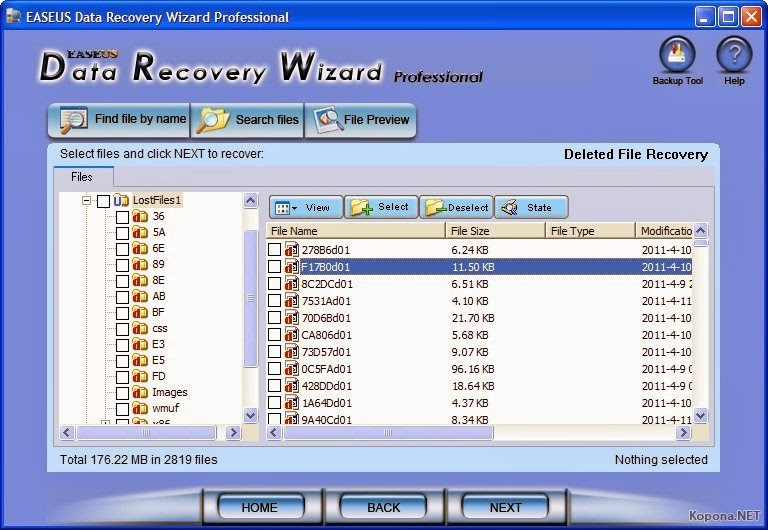The image size is (768, 530).
Task: Sort by the File Name column header
Action: 356,231
